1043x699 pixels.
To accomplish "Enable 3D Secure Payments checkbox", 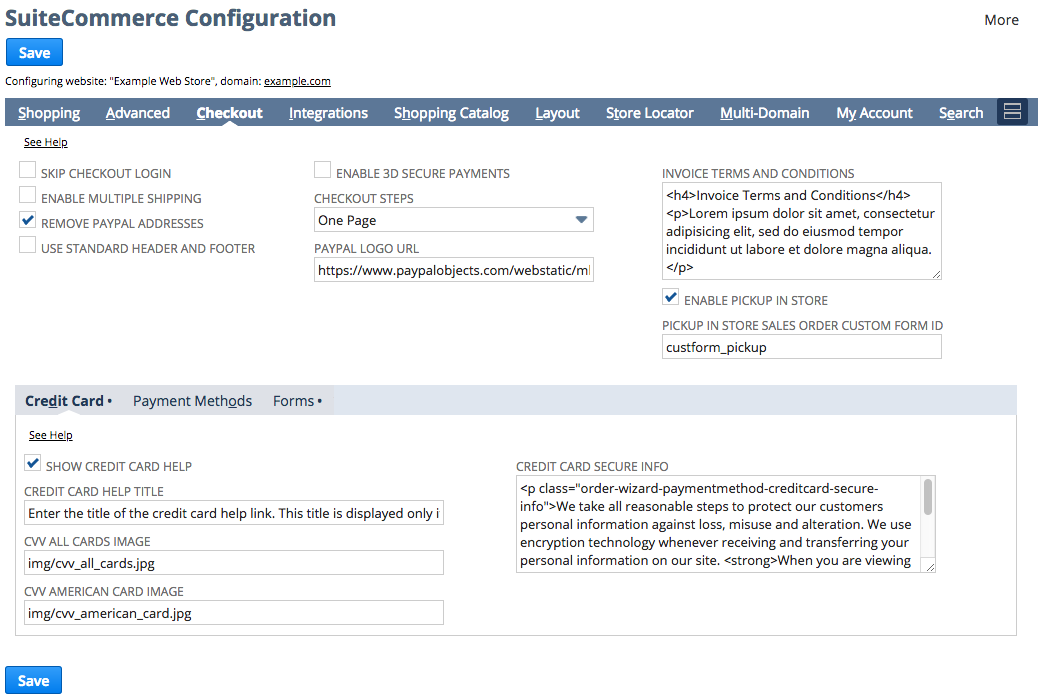I will tap(323, 170).
